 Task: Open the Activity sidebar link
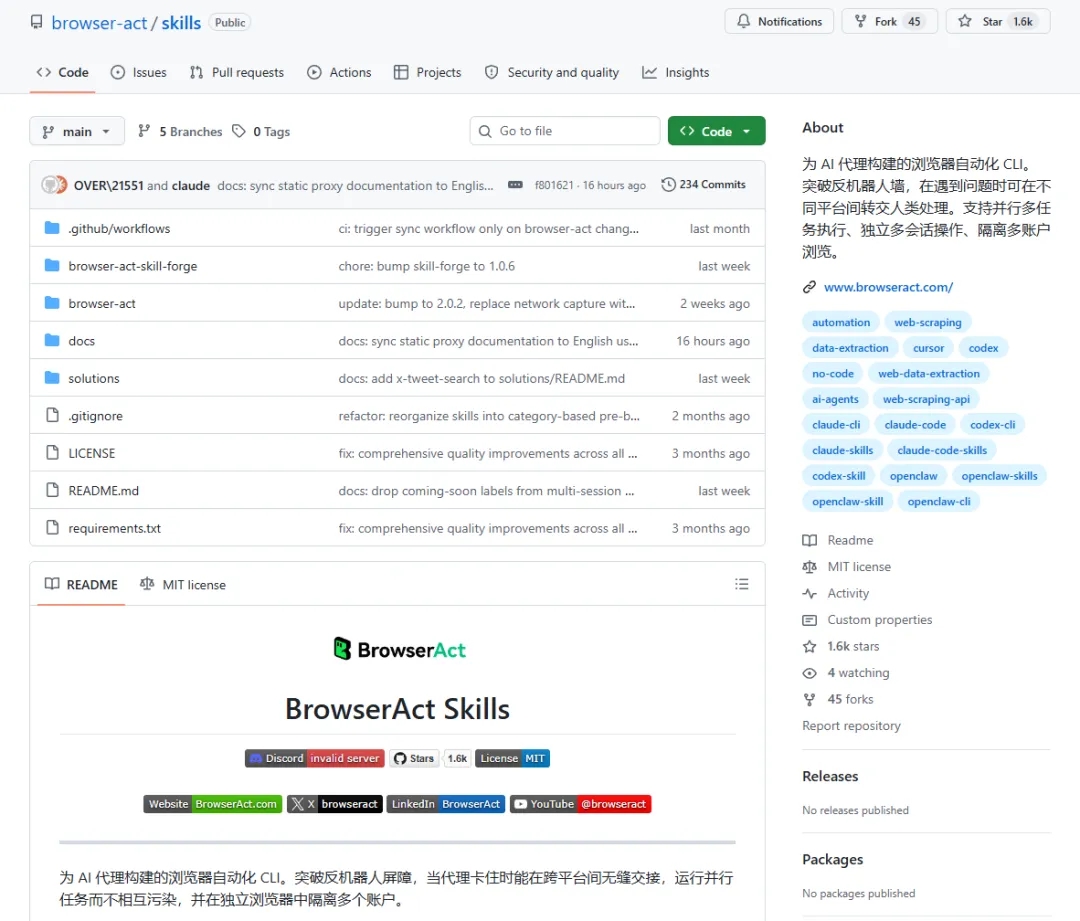[836, 593]
